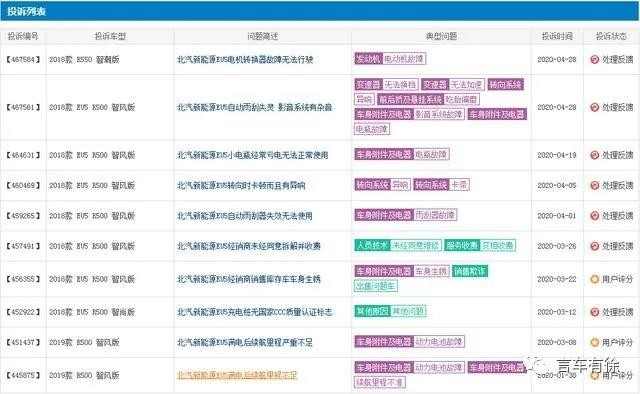The height and width of the screenshot is (394, 640).
Task: Click the 出售问题车 tag in row 456355
Action: (376, 286)
